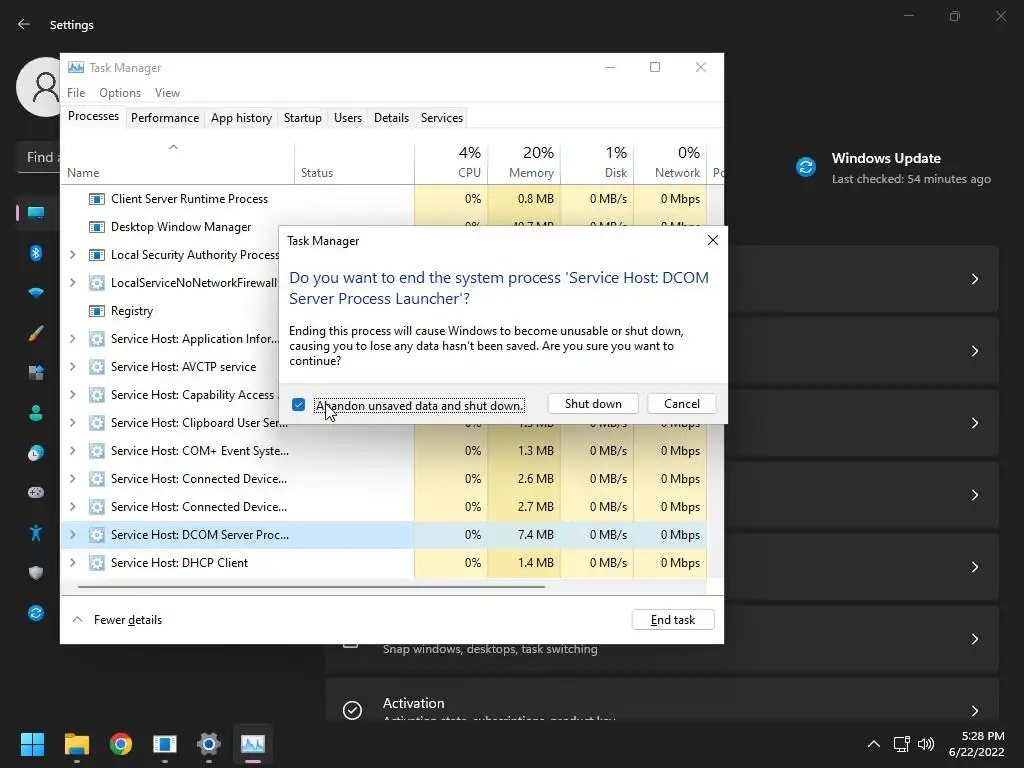The height and width of the screenshot is (768, 1024).
Task: Open the Options menu in Task Manager
Action: (x=120, y=93)
